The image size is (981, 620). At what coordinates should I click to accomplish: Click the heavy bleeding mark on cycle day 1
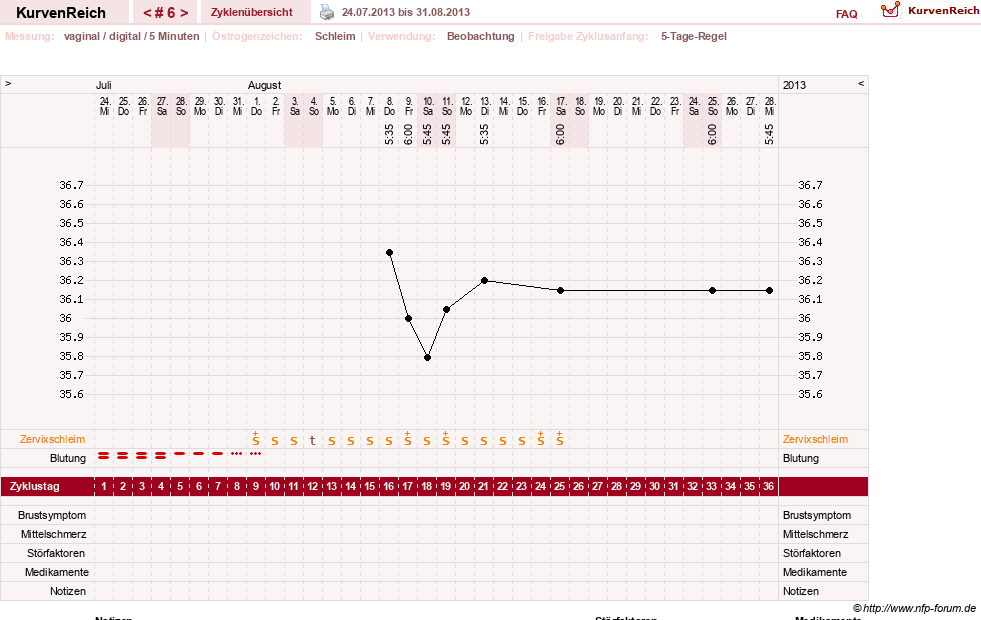pyautogui.click(x=104, y=455)
